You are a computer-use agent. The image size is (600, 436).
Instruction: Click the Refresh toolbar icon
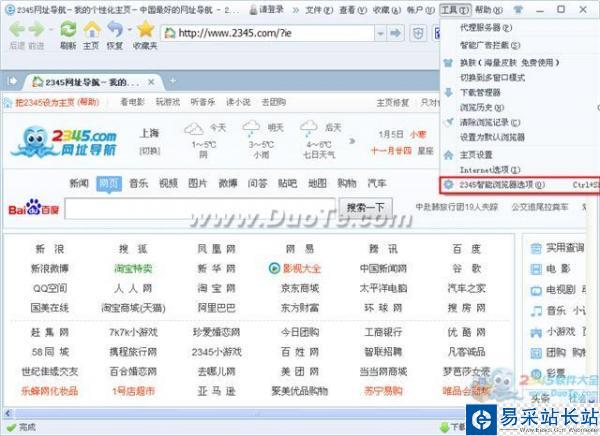(x=68, y=29)
